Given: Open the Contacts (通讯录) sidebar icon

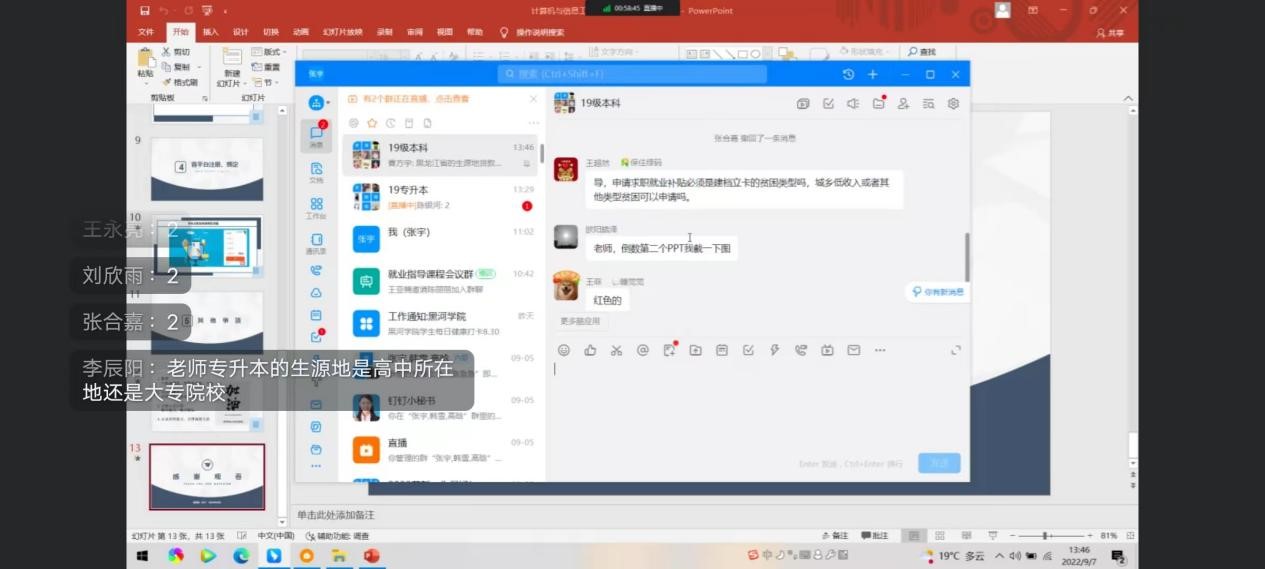Looking at the screenshot, I should [x=316, y=243].
